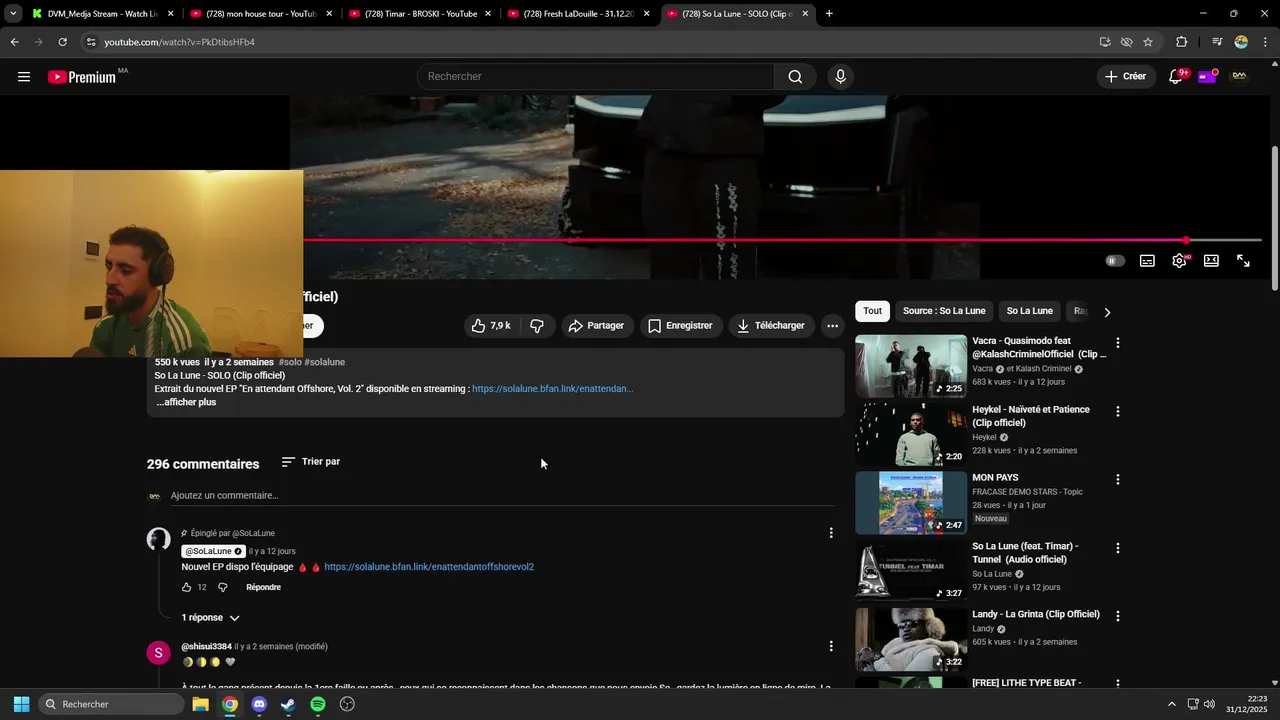The image size is (1280, 720).
Task: Open Steam from the taskbar
Action: 288,704
